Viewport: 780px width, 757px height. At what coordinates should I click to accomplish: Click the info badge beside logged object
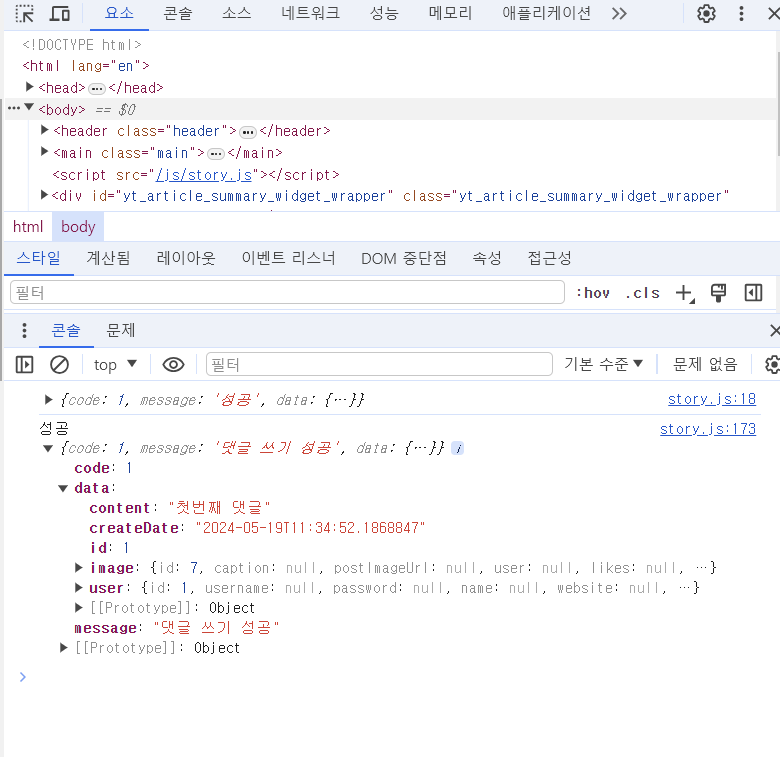[x=458, y=449]
